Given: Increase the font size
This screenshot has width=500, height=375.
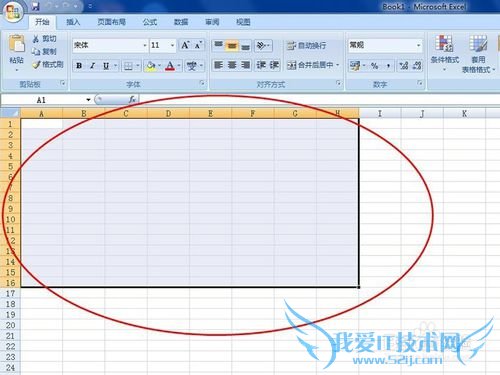Looking at the screenshot, I should (185, 45).
